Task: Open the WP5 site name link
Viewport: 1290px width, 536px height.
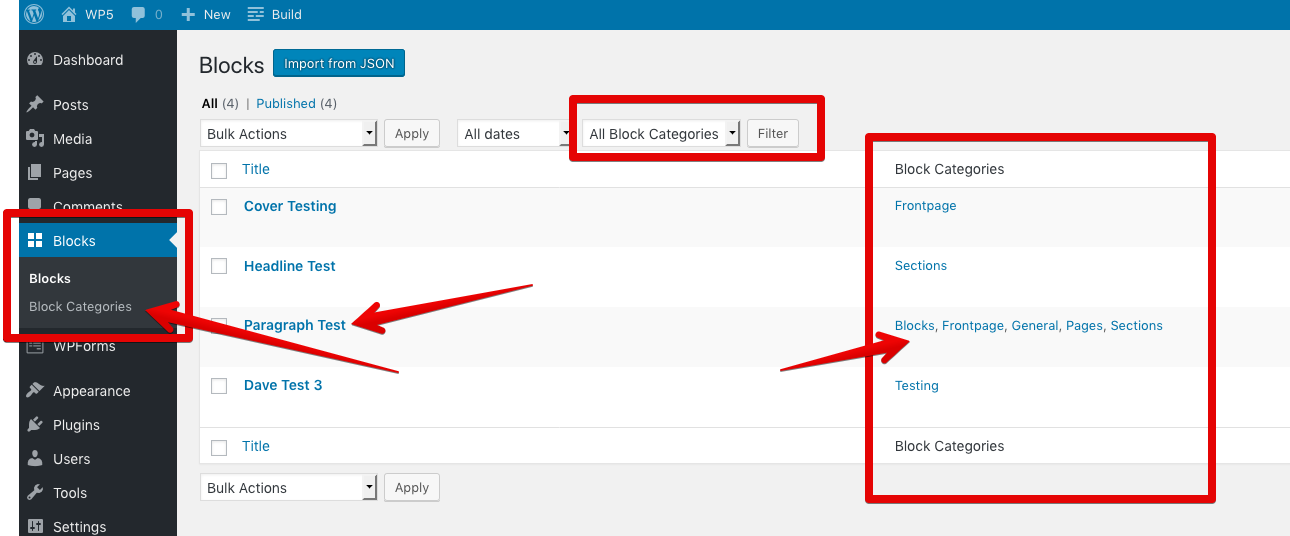Action: 98,14
